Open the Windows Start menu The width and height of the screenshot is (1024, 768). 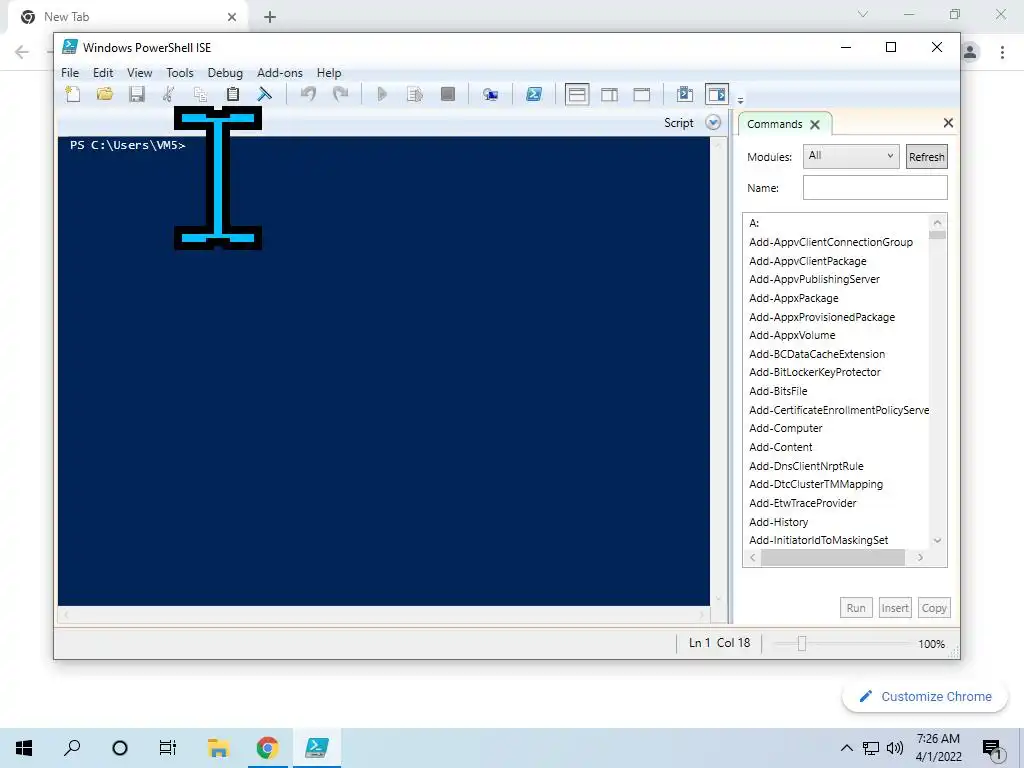pos(24,748)
